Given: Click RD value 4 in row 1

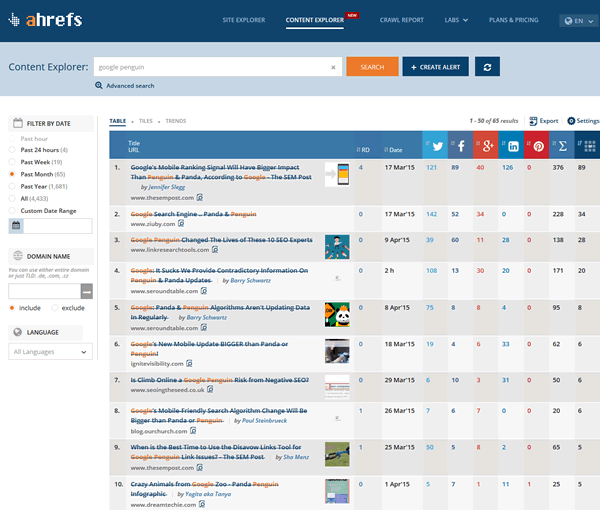Looking at the screenshot, I should click(x=360, y=167).
